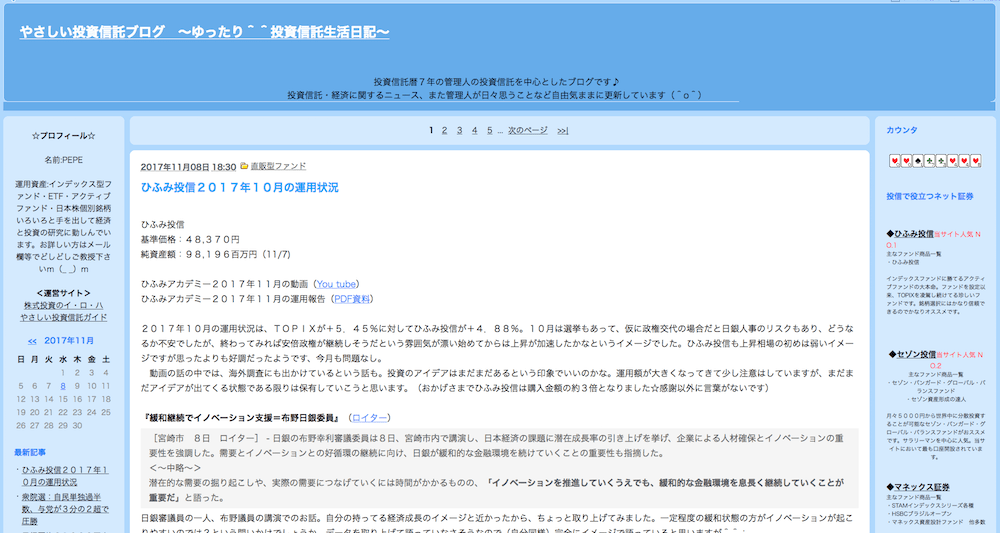This screenshot has width=1000, height=533.
Task: Open the blog title link in header
Action: pyautogui.click(x=204, y=33)
